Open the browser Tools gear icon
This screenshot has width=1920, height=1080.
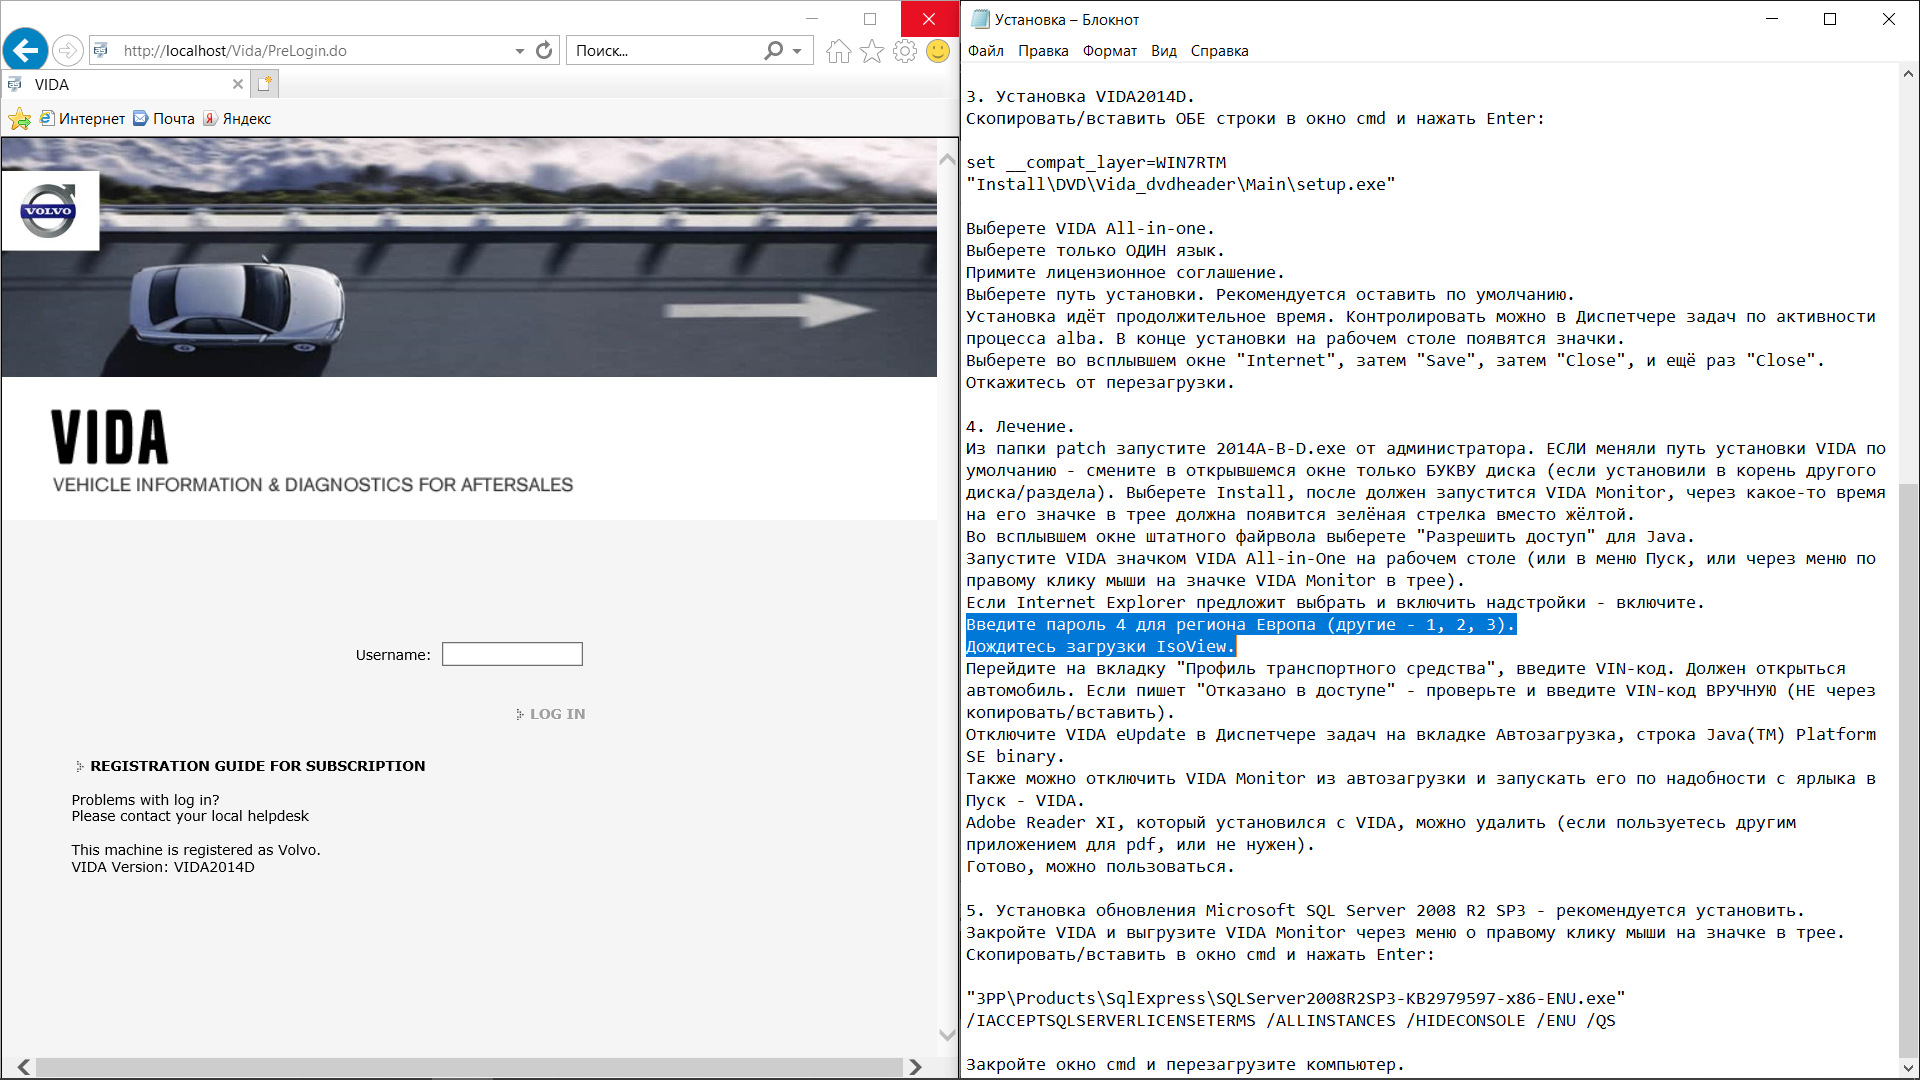[x=905, y=51]
